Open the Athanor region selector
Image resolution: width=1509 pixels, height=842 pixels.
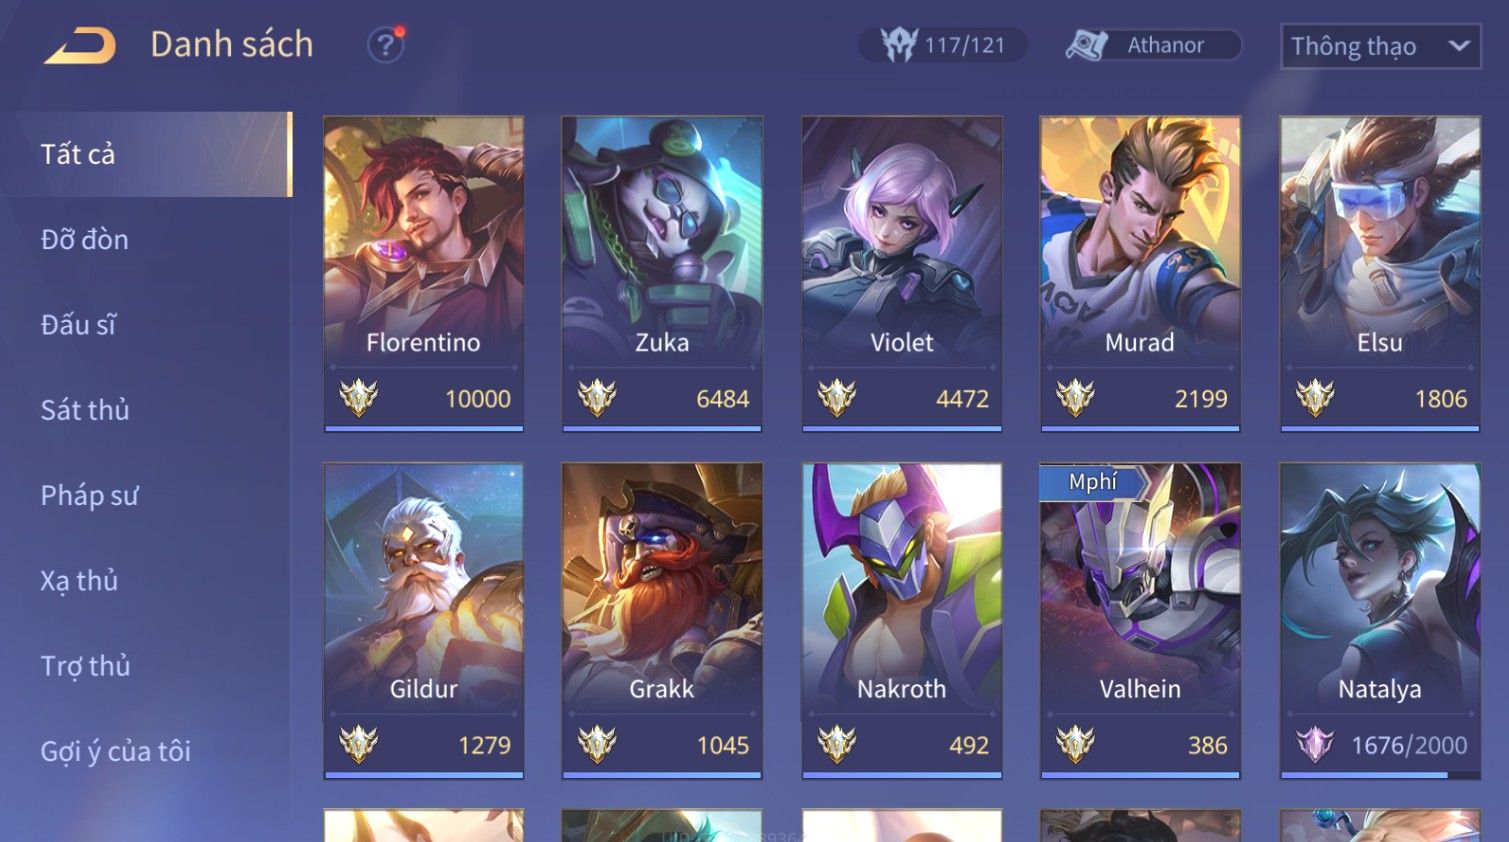point(1153,45)
